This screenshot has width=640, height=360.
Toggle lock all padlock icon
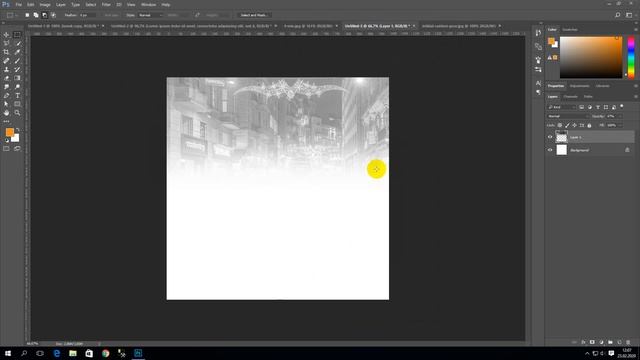(x=589, y=125)
